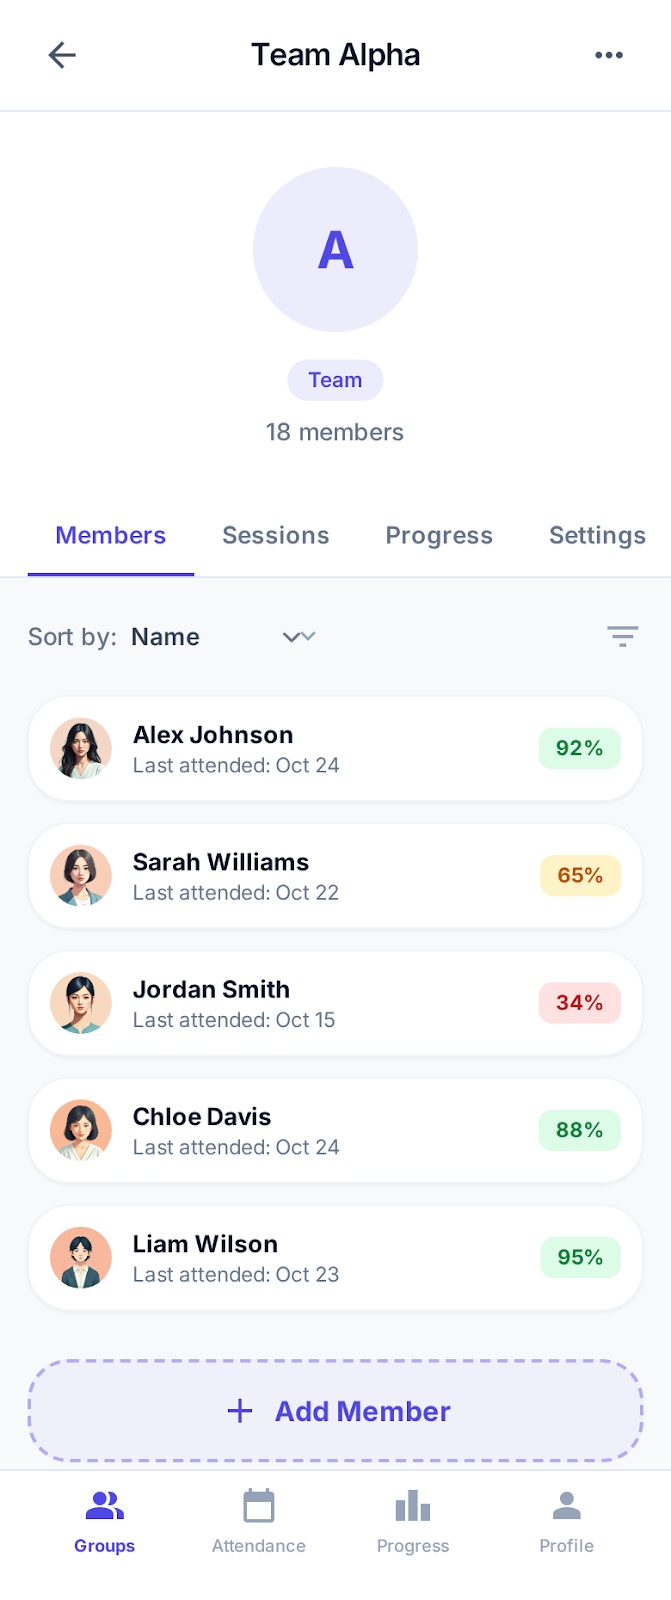Screen dimensions: 671x1600
Task: Select Jordan Smith's member card
Action: pyautogui.click(x=335, y=1003)
